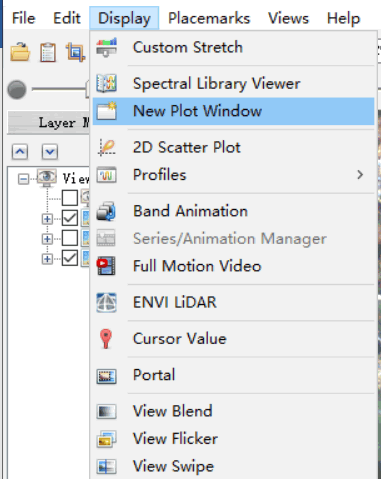
Task: Open the Portal icon entry
Action: [106, 376]
